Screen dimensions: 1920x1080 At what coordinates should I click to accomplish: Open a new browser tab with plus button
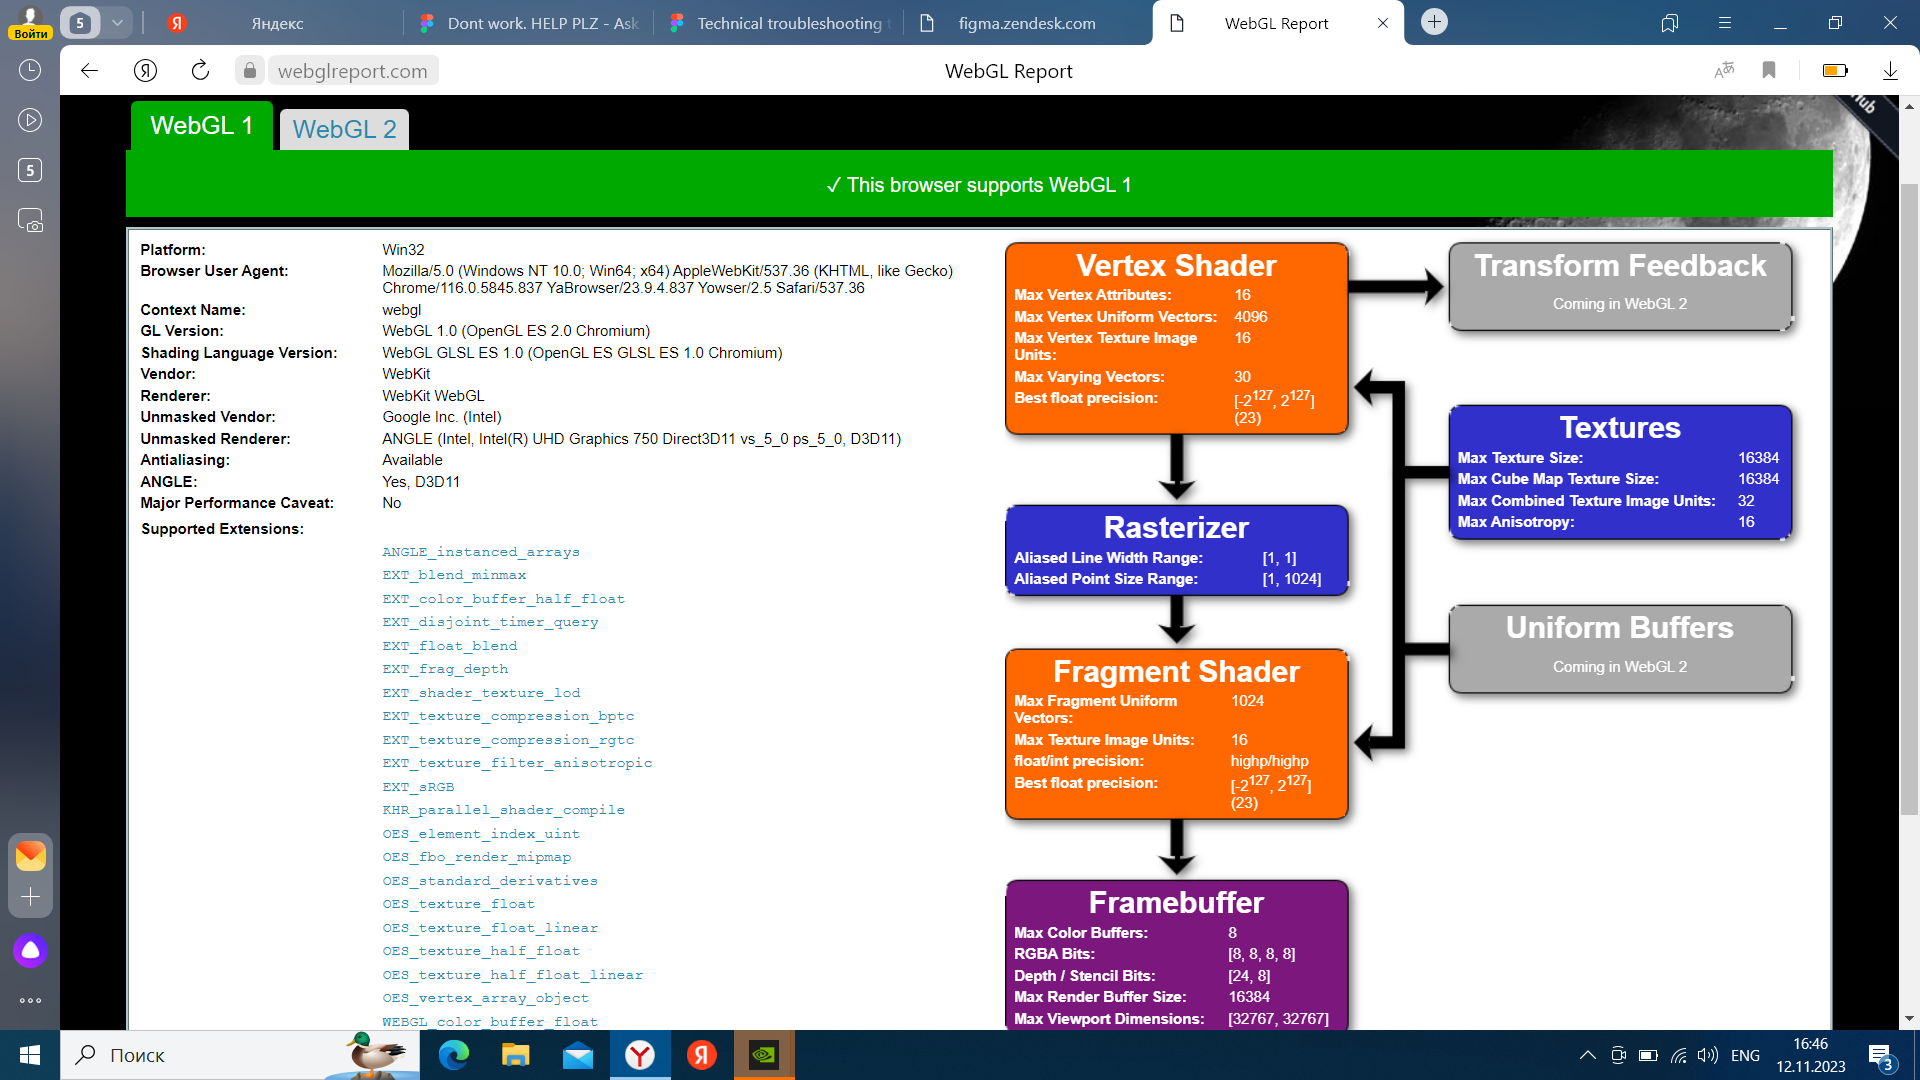tap(1434, 22)
